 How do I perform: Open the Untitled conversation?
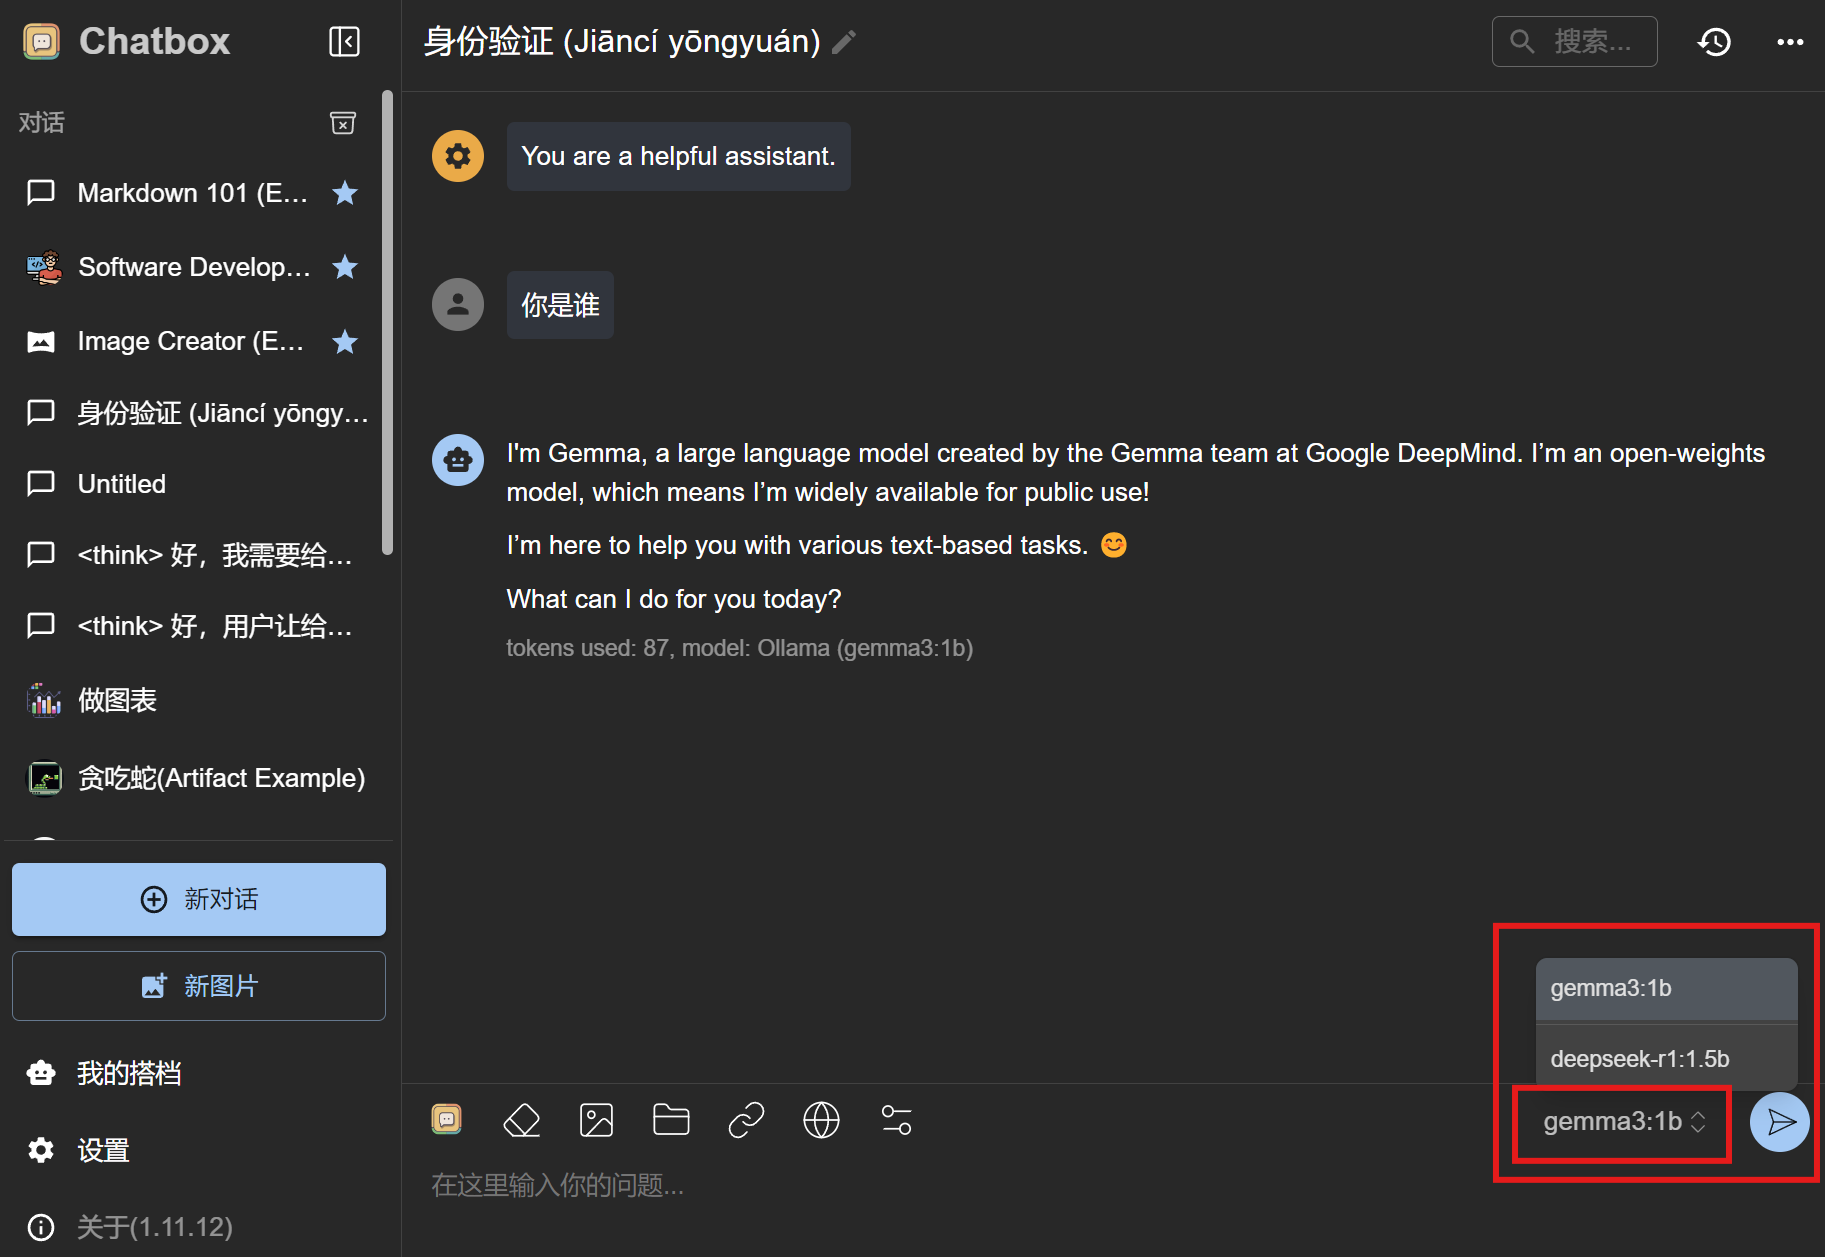point(192,484)
